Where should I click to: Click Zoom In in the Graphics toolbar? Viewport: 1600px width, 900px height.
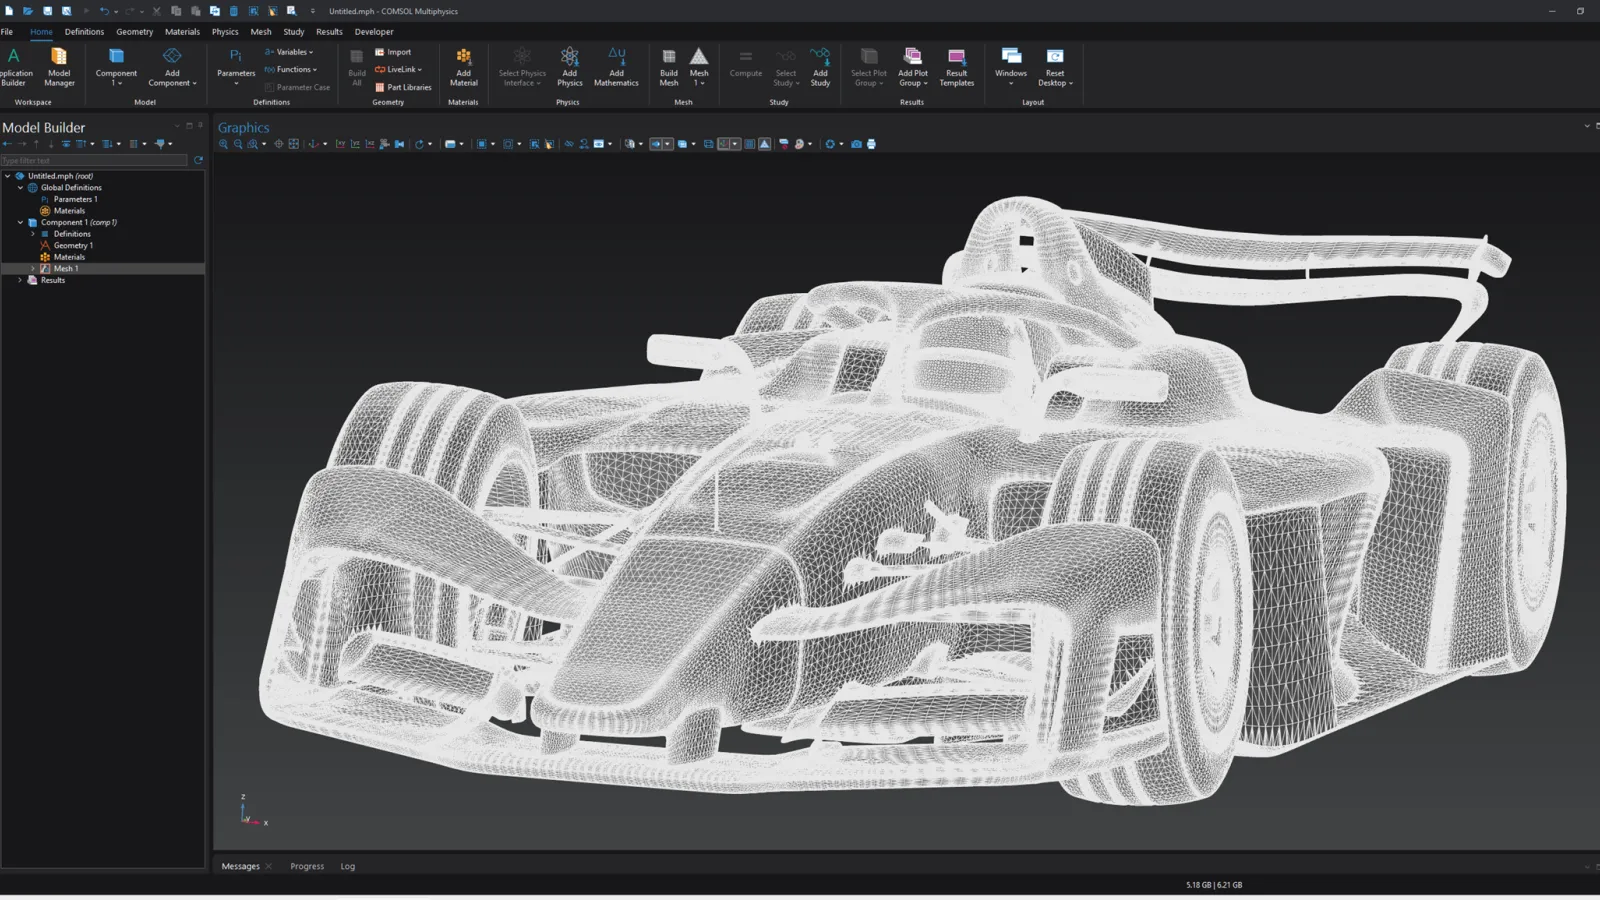[x=223, y=144]
